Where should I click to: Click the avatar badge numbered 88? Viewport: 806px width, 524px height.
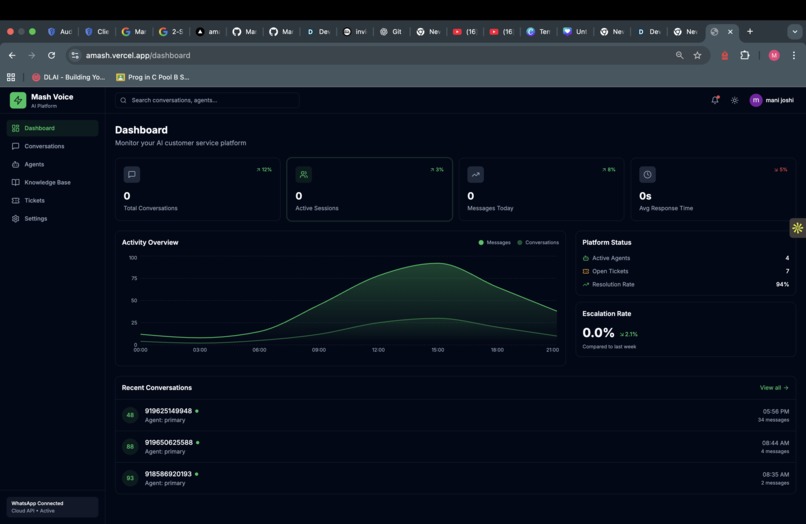130,446
